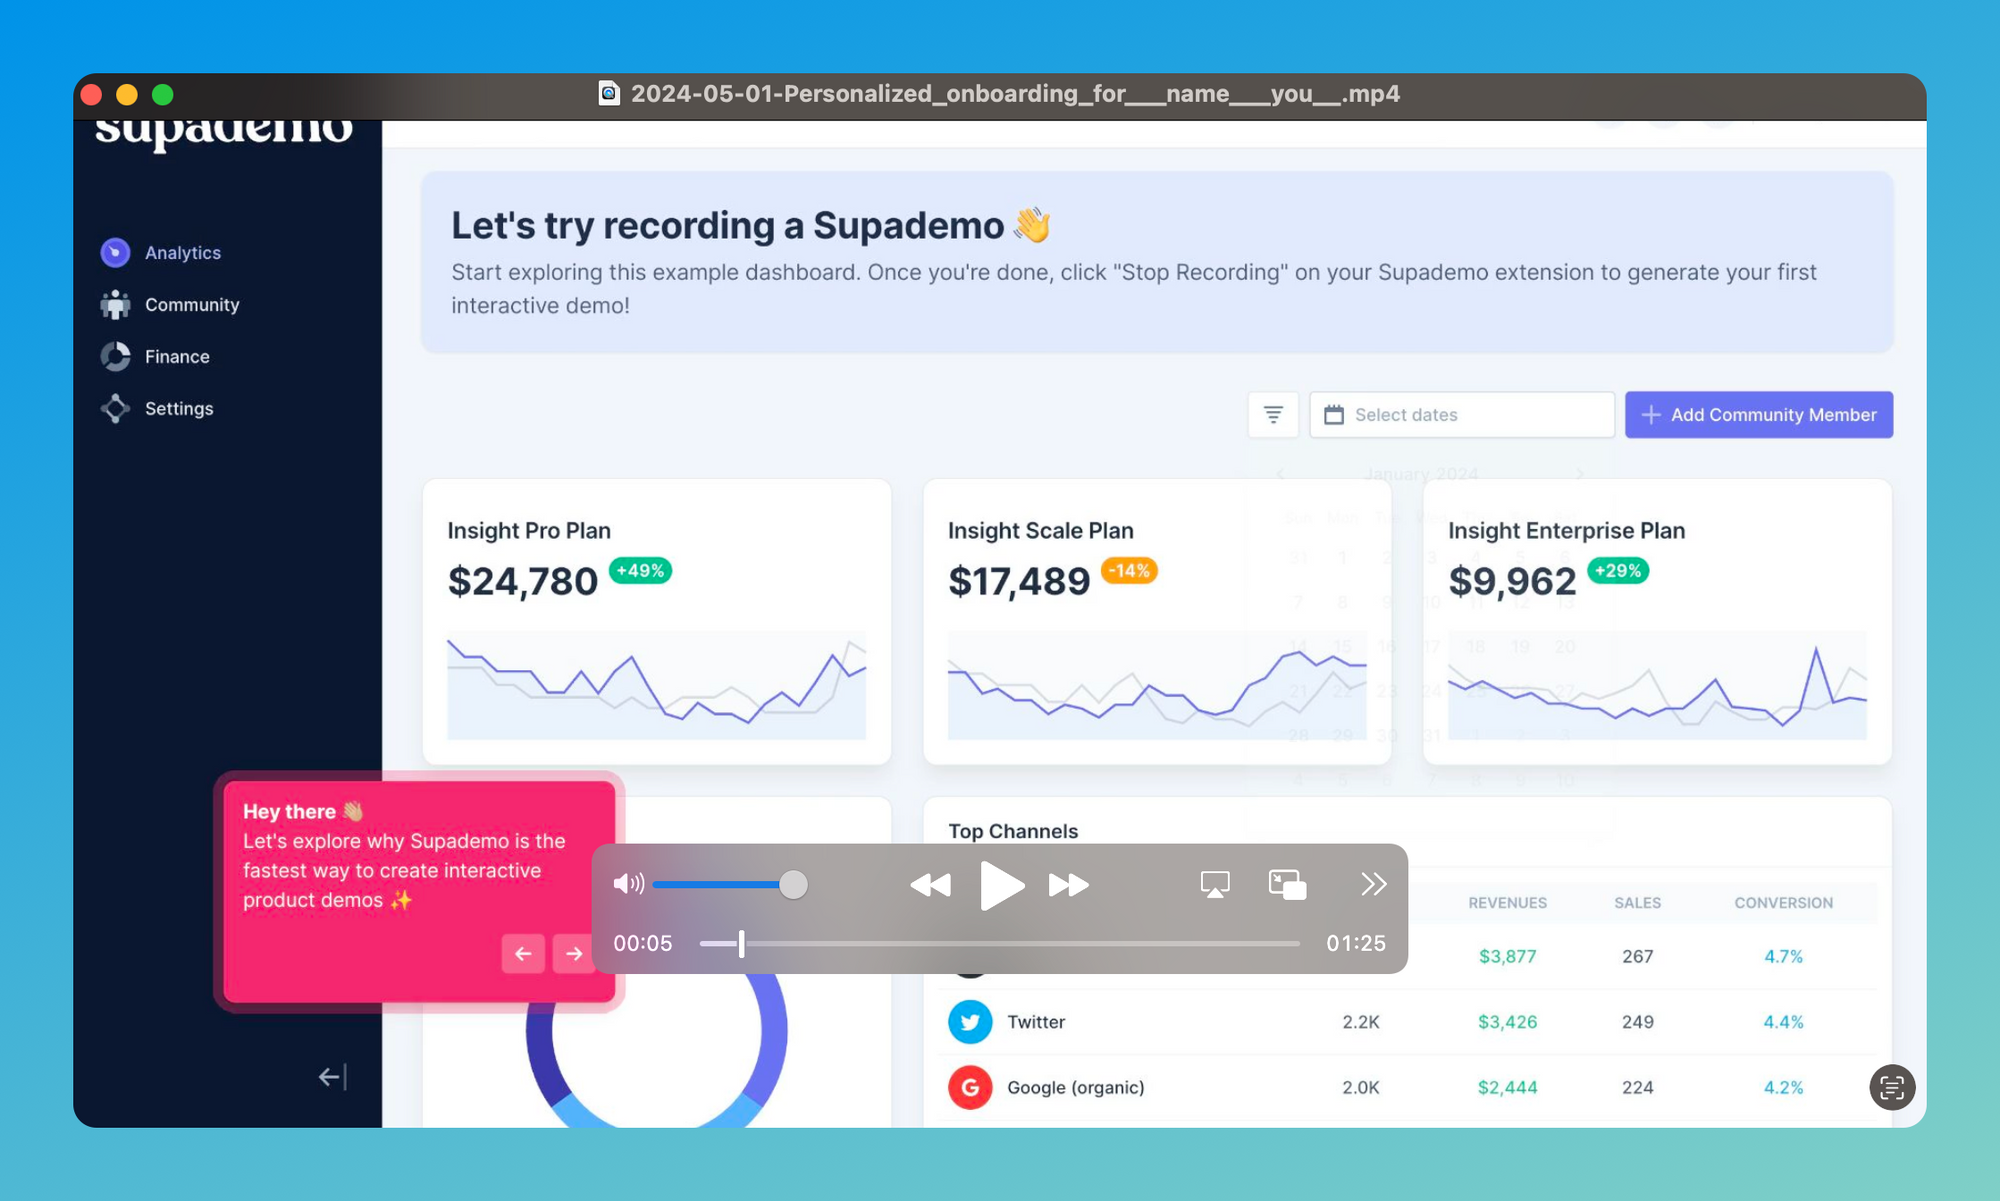Image resolution: width=2000 pixels, height=1201 pixels.
Task: Click the Insight Pro Plan card title
Action: click(x=529, y=531)
